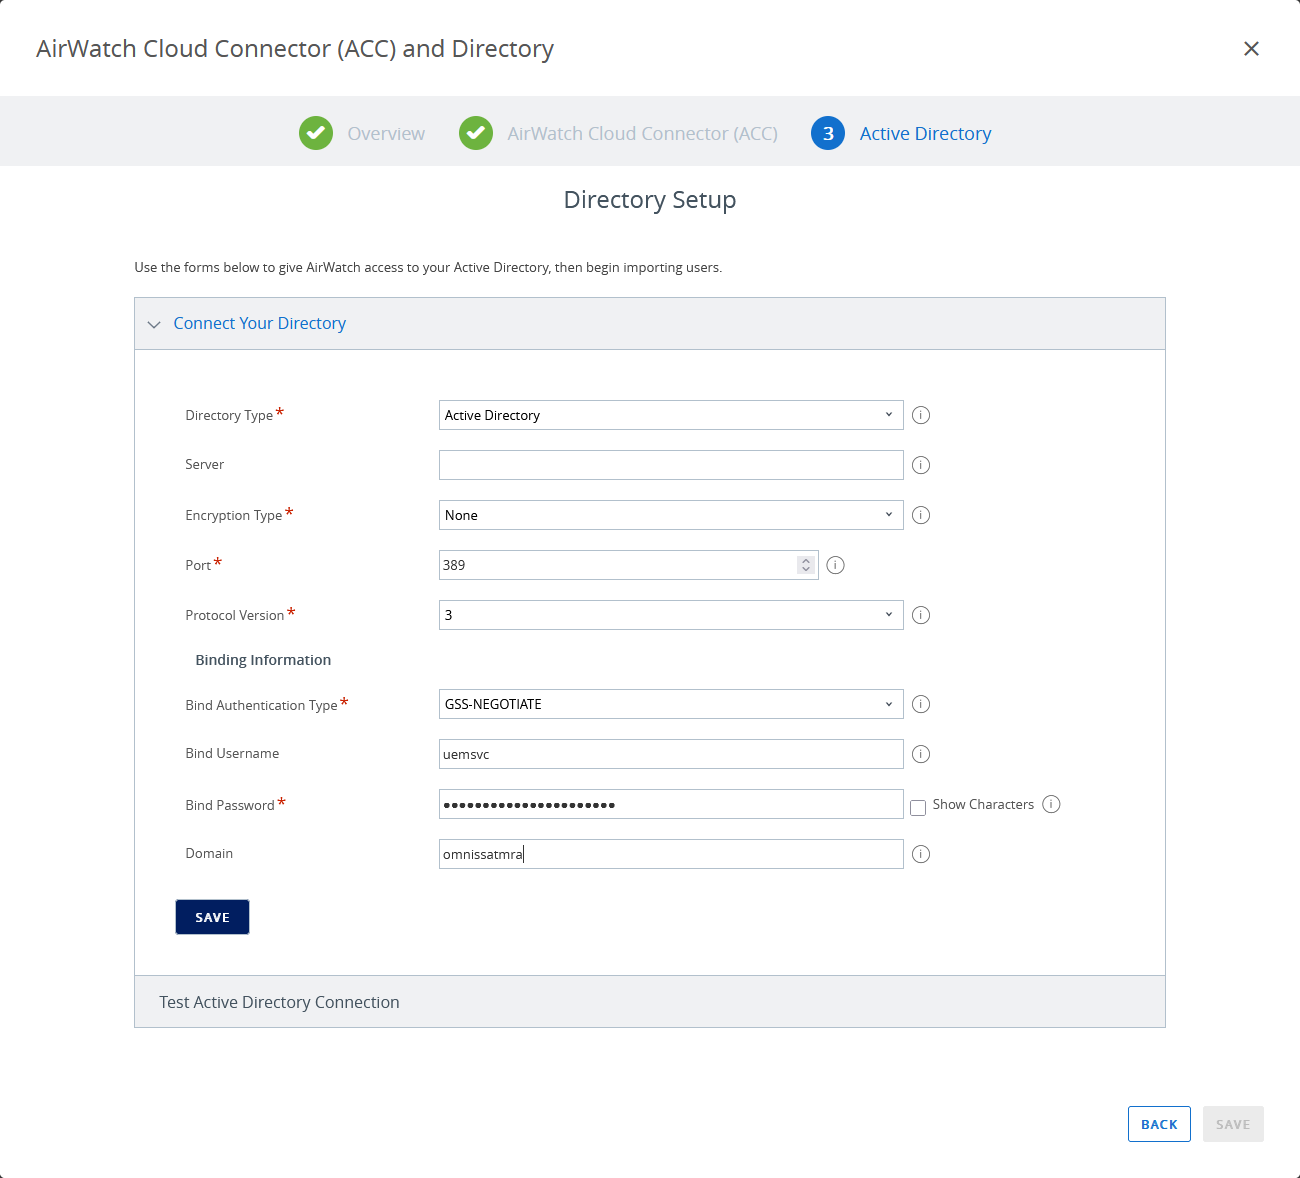Click info icon beside Show Characters
This screenshot has height=1178, width=1300.
[1051, 804]
